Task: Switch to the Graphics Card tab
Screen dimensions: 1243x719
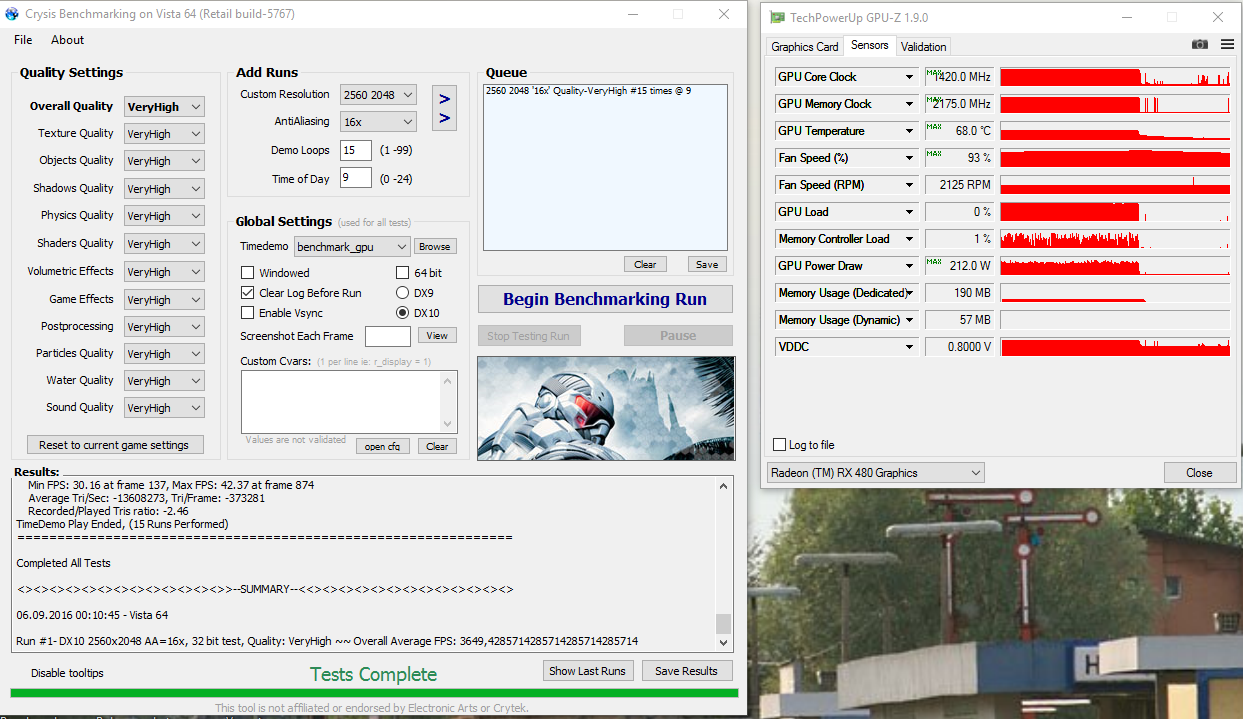Action: [x=805, y=47]
